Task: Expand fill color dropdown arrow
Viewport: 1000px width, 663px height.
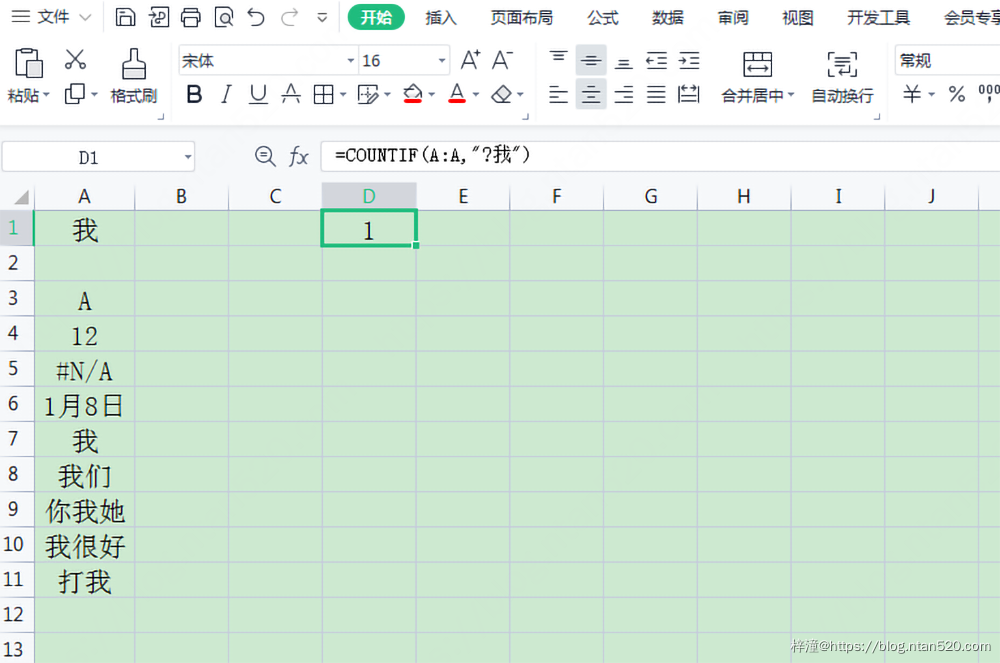Action: (x=432, y=95)
